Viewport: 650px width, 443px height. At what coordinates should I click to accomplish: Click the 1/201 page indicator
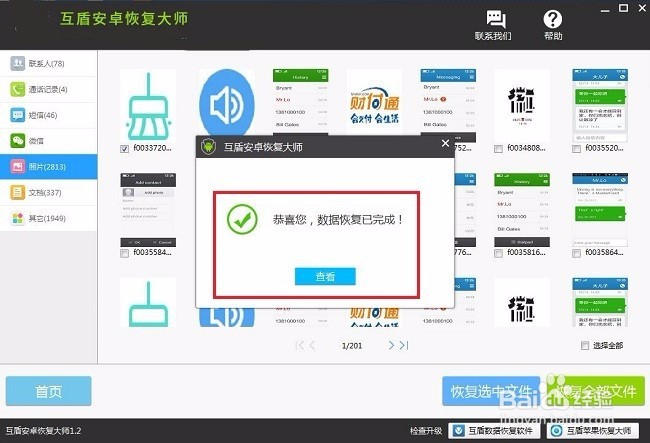(352, 346)
